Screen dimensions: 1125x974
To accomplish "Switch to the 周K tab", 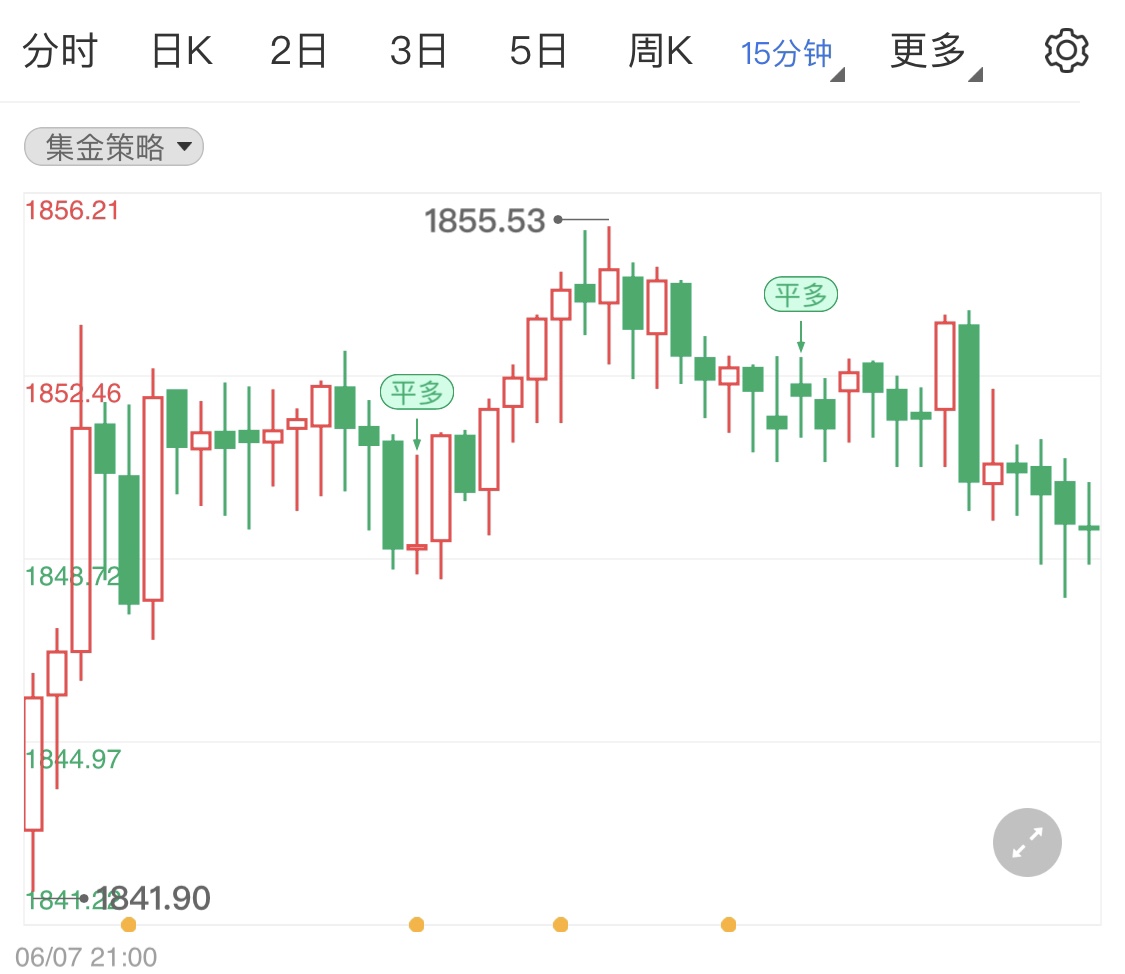I will (660, 51).
